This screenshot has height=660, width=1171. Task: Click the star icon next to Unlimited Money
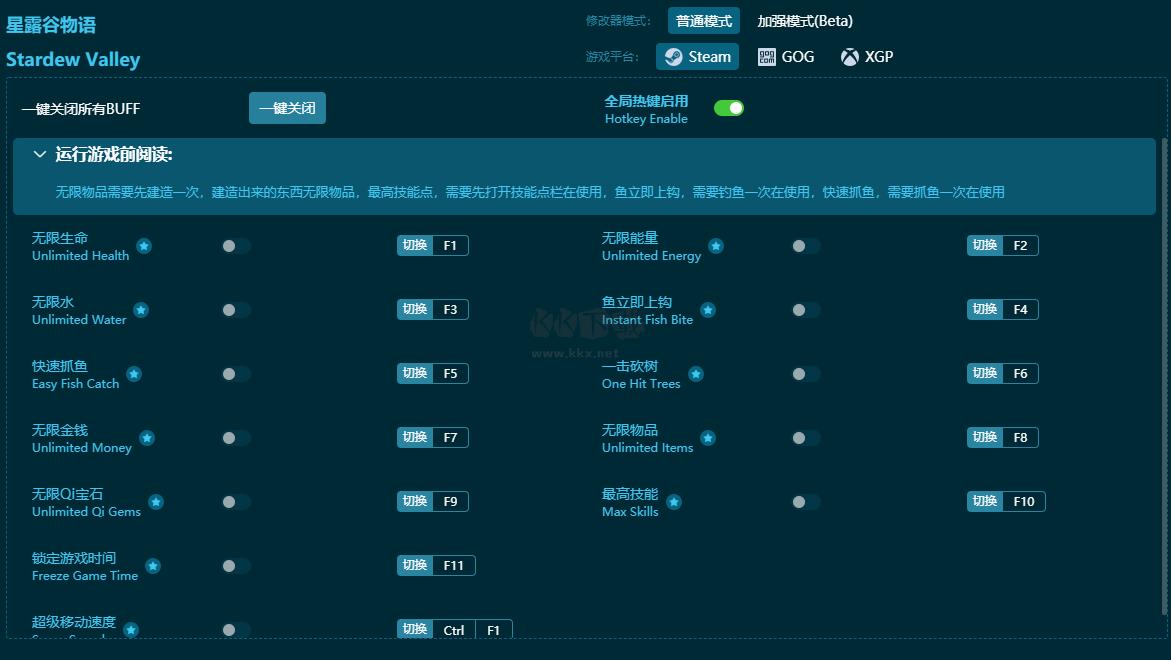pyautogui.click(x=147, y=438)
